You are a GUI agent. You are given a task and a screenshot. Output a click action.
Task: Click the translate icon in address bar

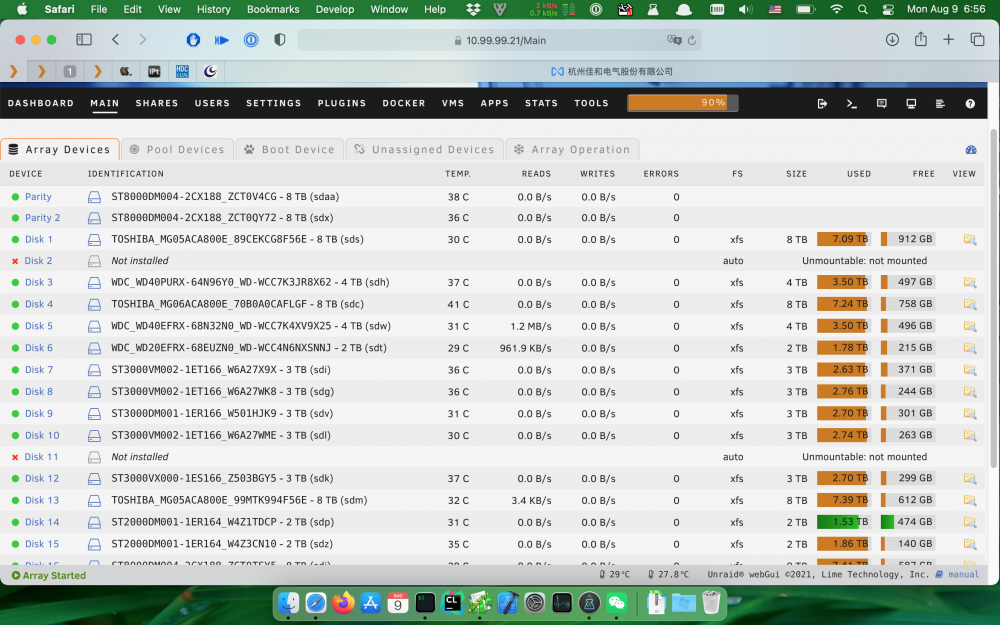coord(674,40)
